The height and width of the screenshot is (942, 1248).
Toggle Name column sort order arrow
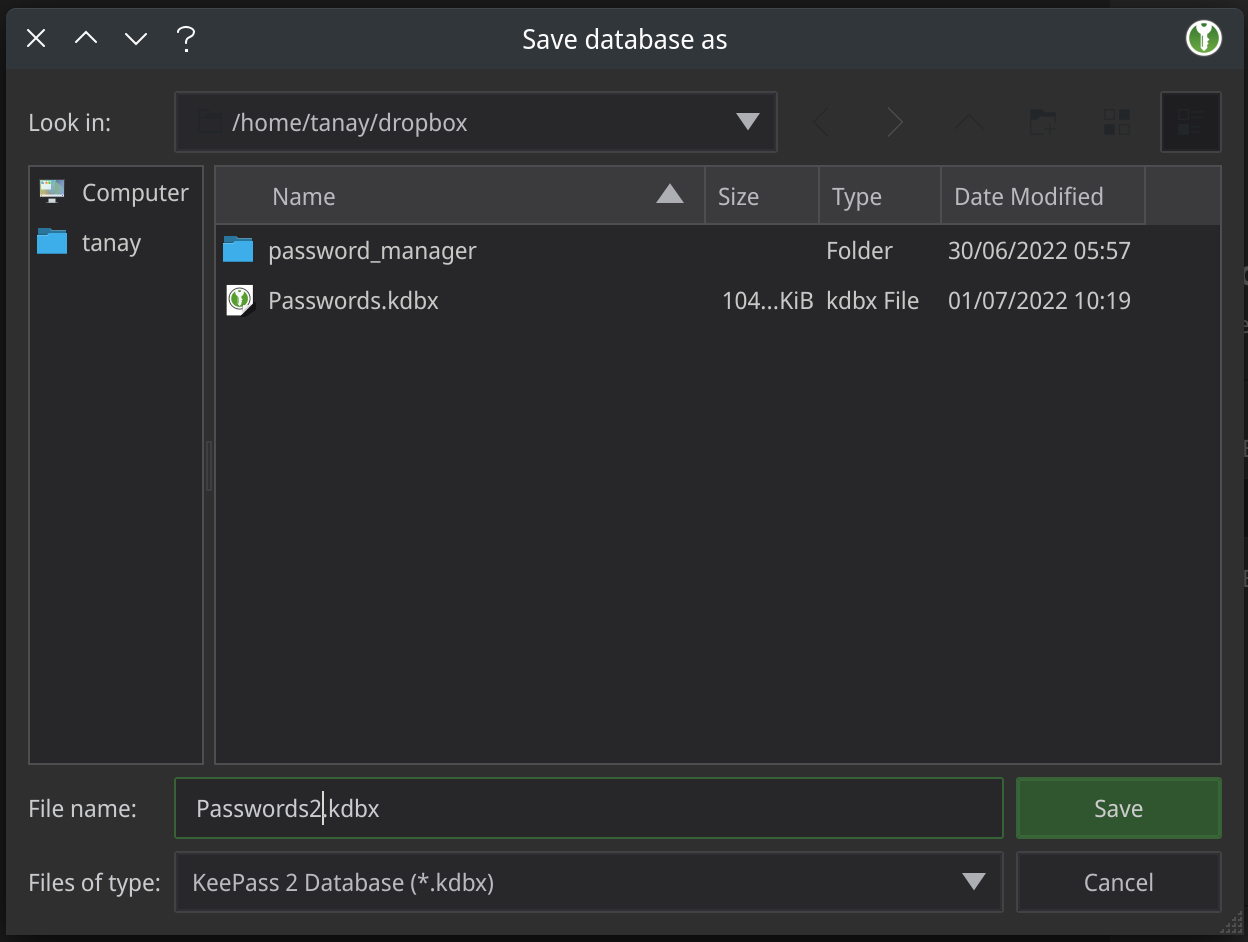[668, 195]
